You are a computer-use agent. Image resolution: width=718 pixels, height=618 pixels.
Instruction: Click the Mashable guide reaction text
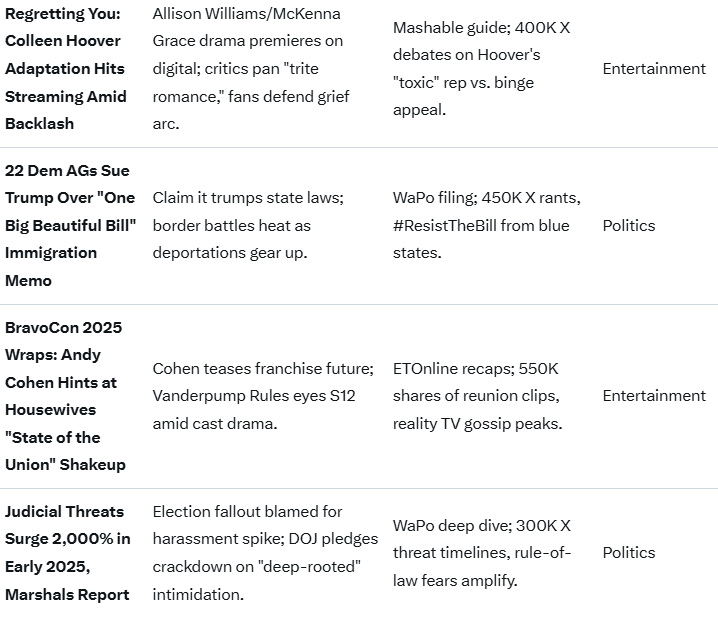[x=481, y=68]
